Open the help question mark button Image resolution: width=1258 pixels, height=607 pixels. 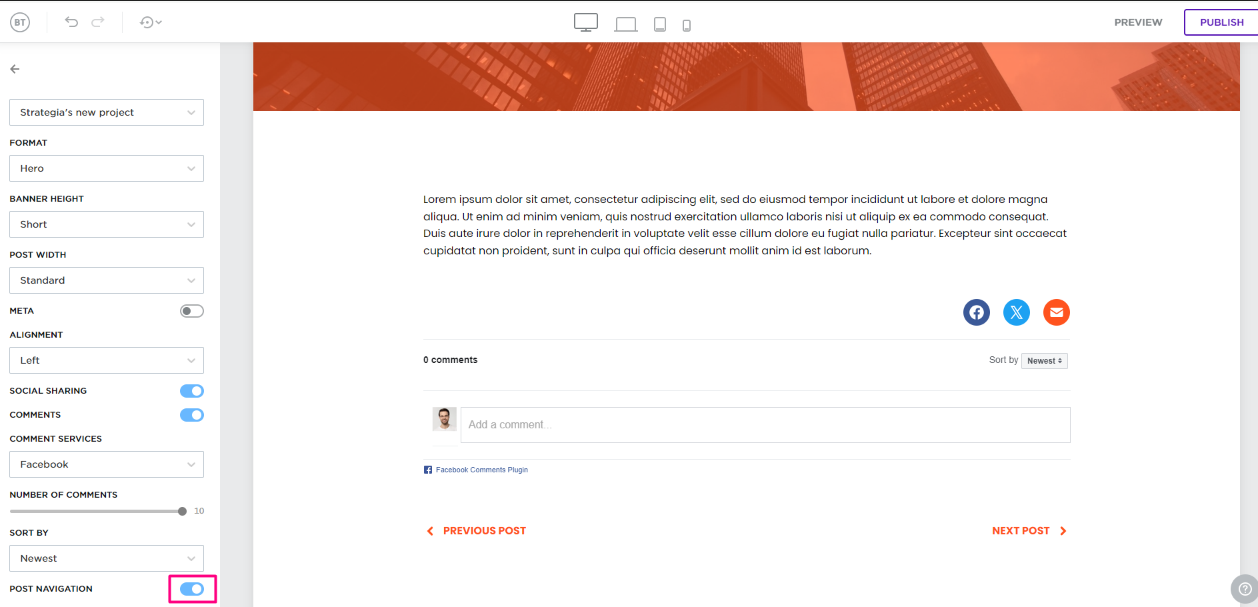click(x=1244, y=588)
